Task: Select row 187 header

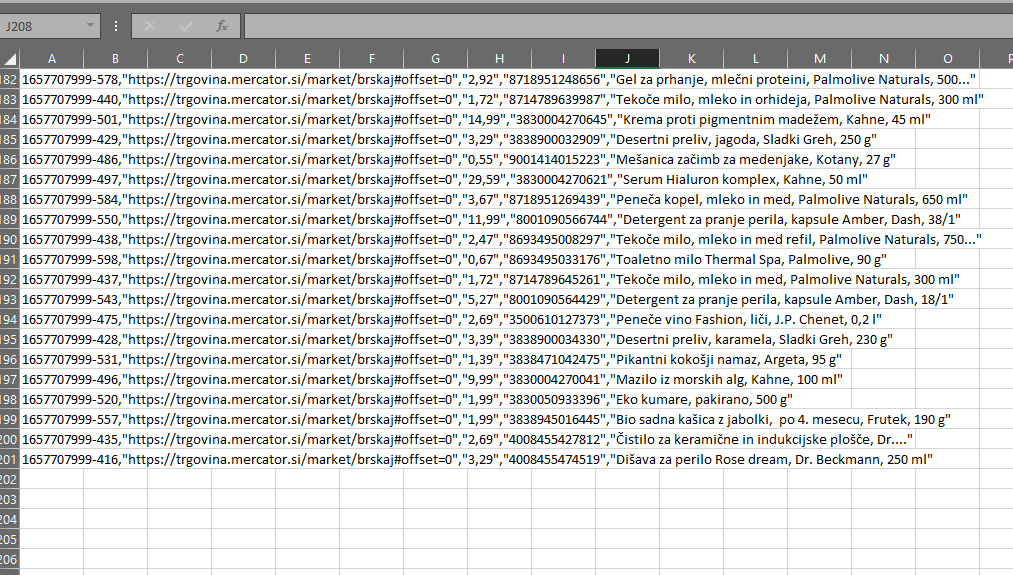Action: tap(10, 179)
